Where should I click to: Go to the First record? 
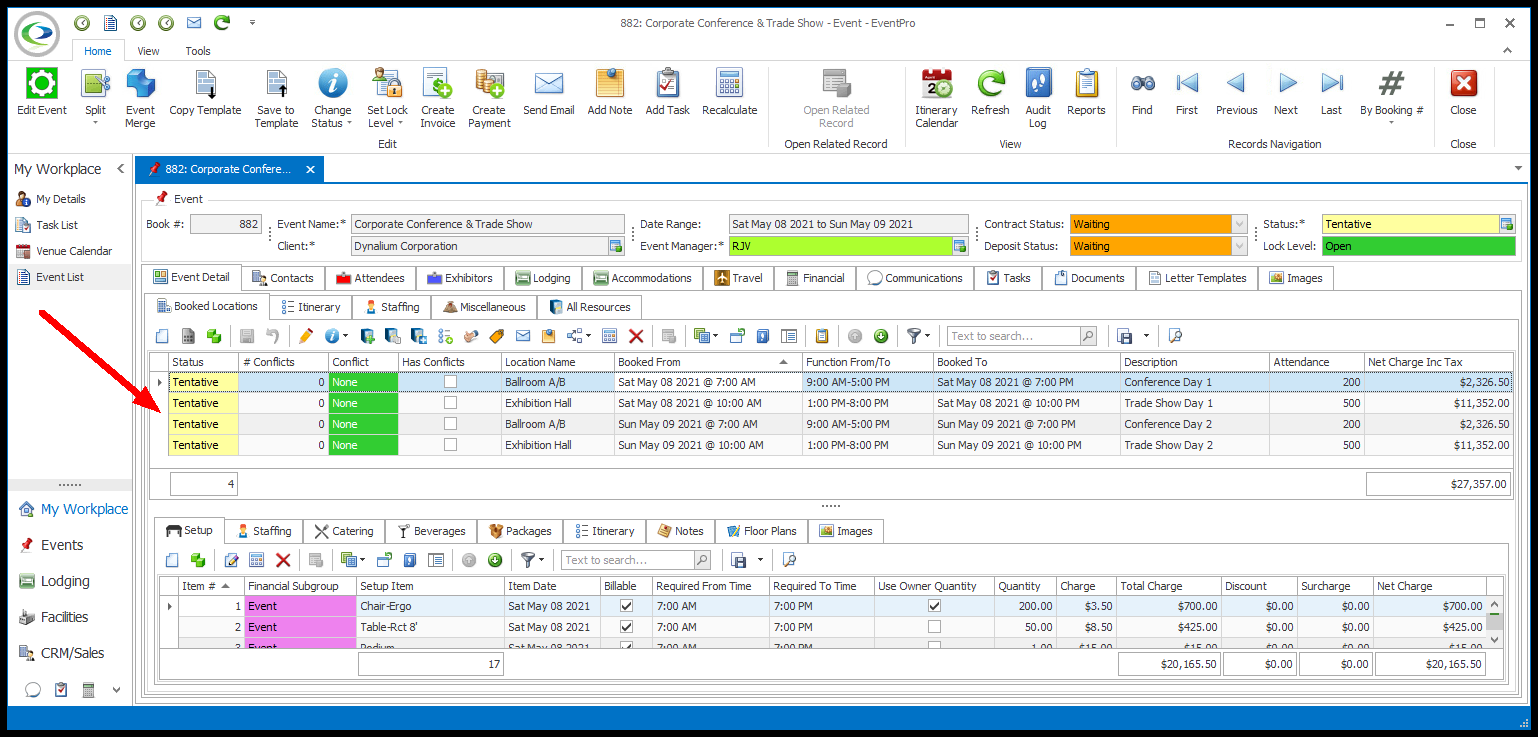click(1187, 84)
